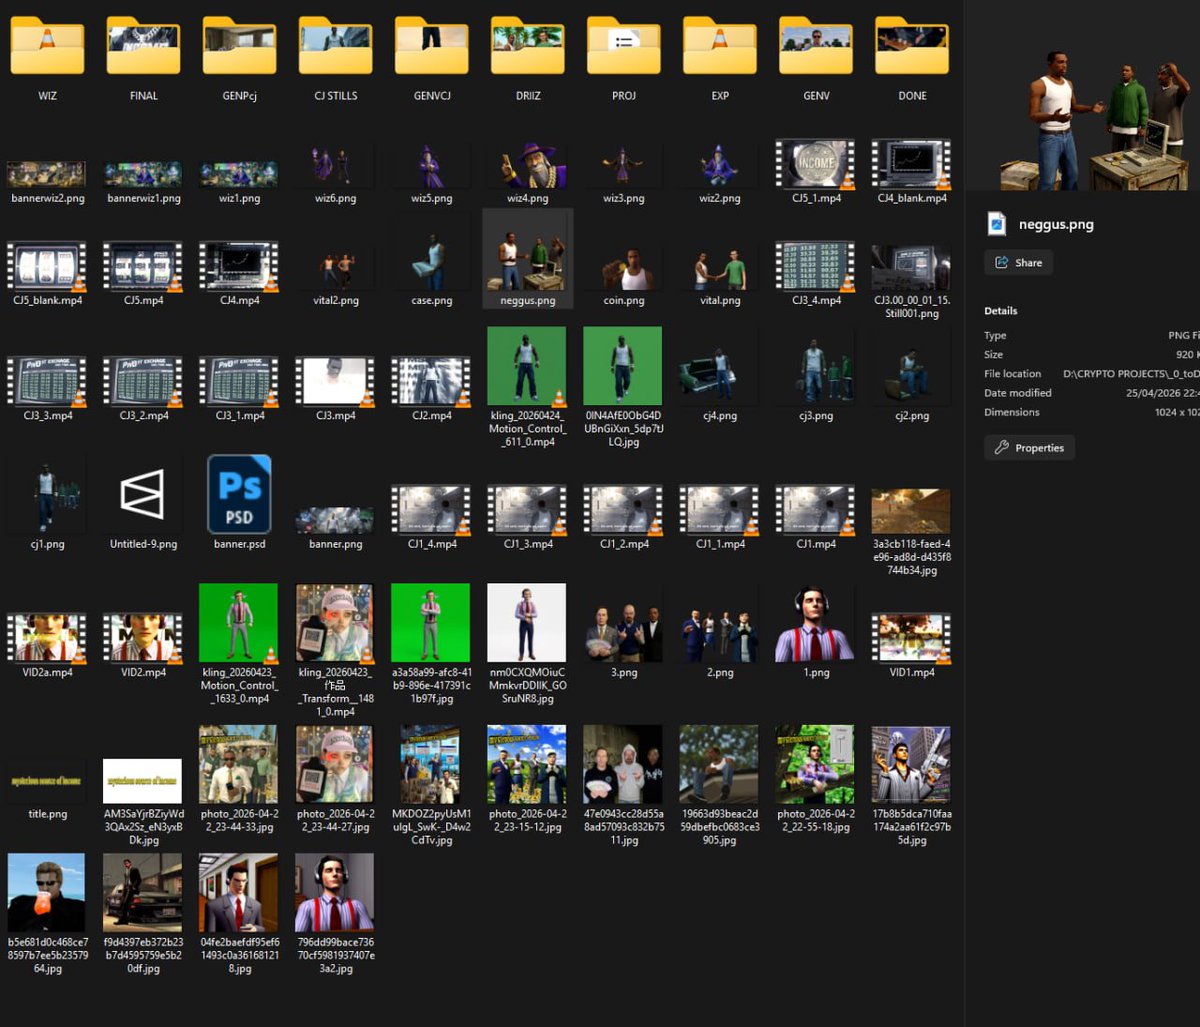Select the VID1.mp4 video file

[x=911, y=638]
